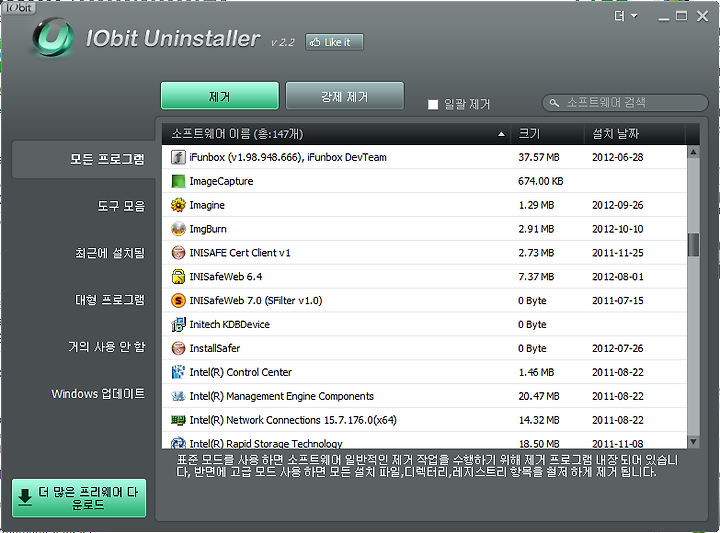Click the thumbs-up icon in Like it
Image resolution: width=720 pixels, height=533 pixels.
(x=315, y=42)
